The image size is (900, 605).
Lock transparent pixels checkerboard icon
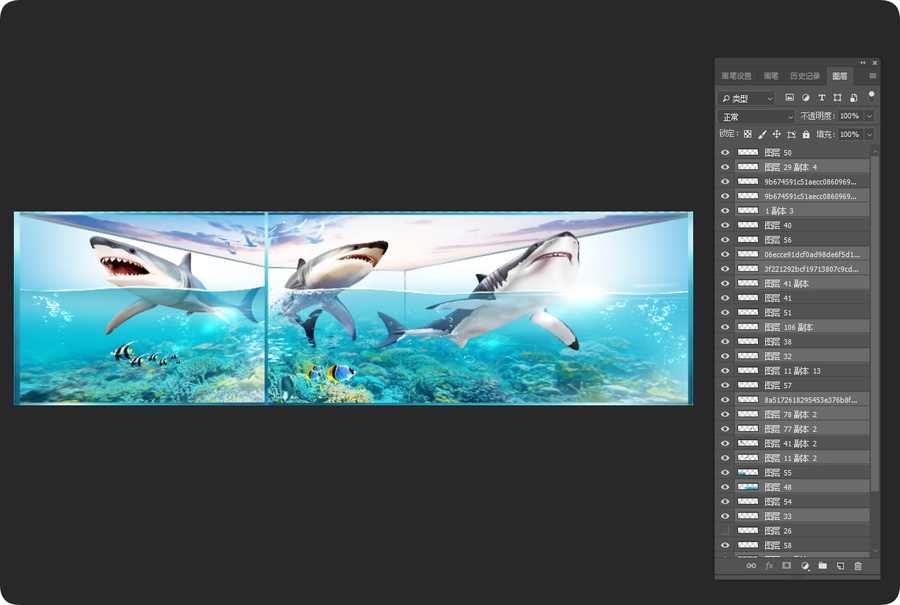click(747, 134)
